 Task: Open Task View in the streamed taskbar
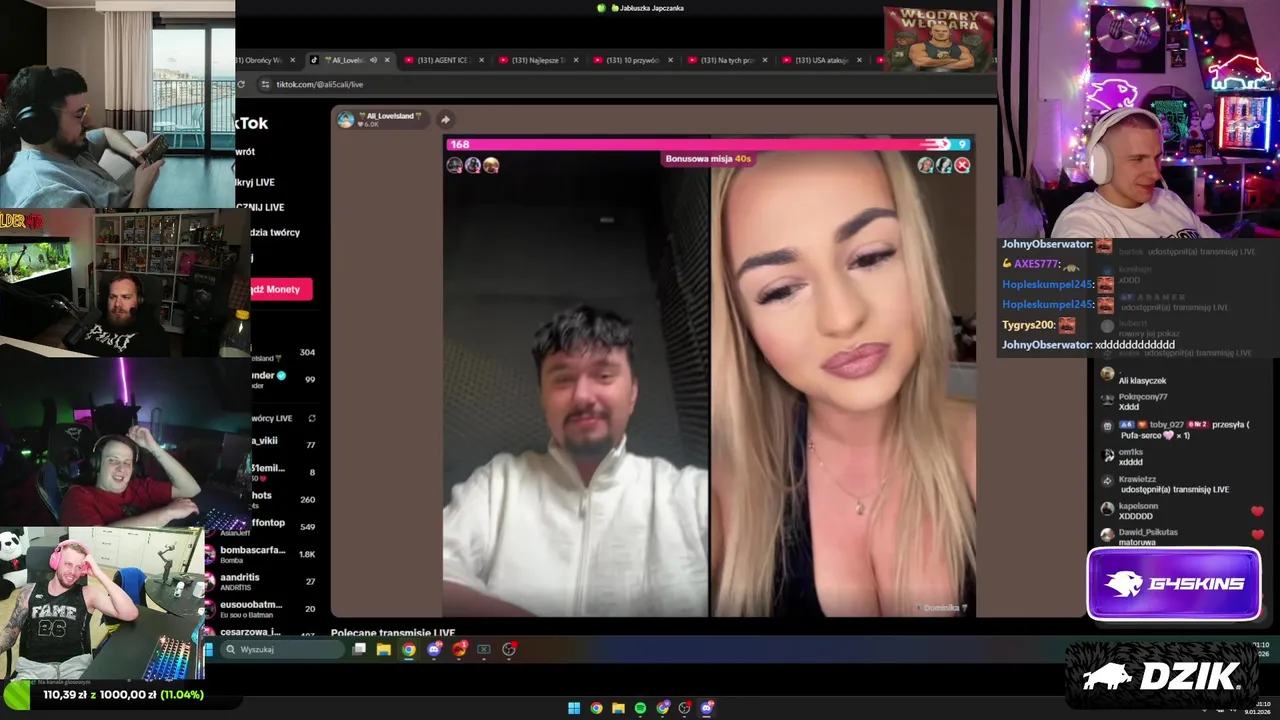pos(359,649)
